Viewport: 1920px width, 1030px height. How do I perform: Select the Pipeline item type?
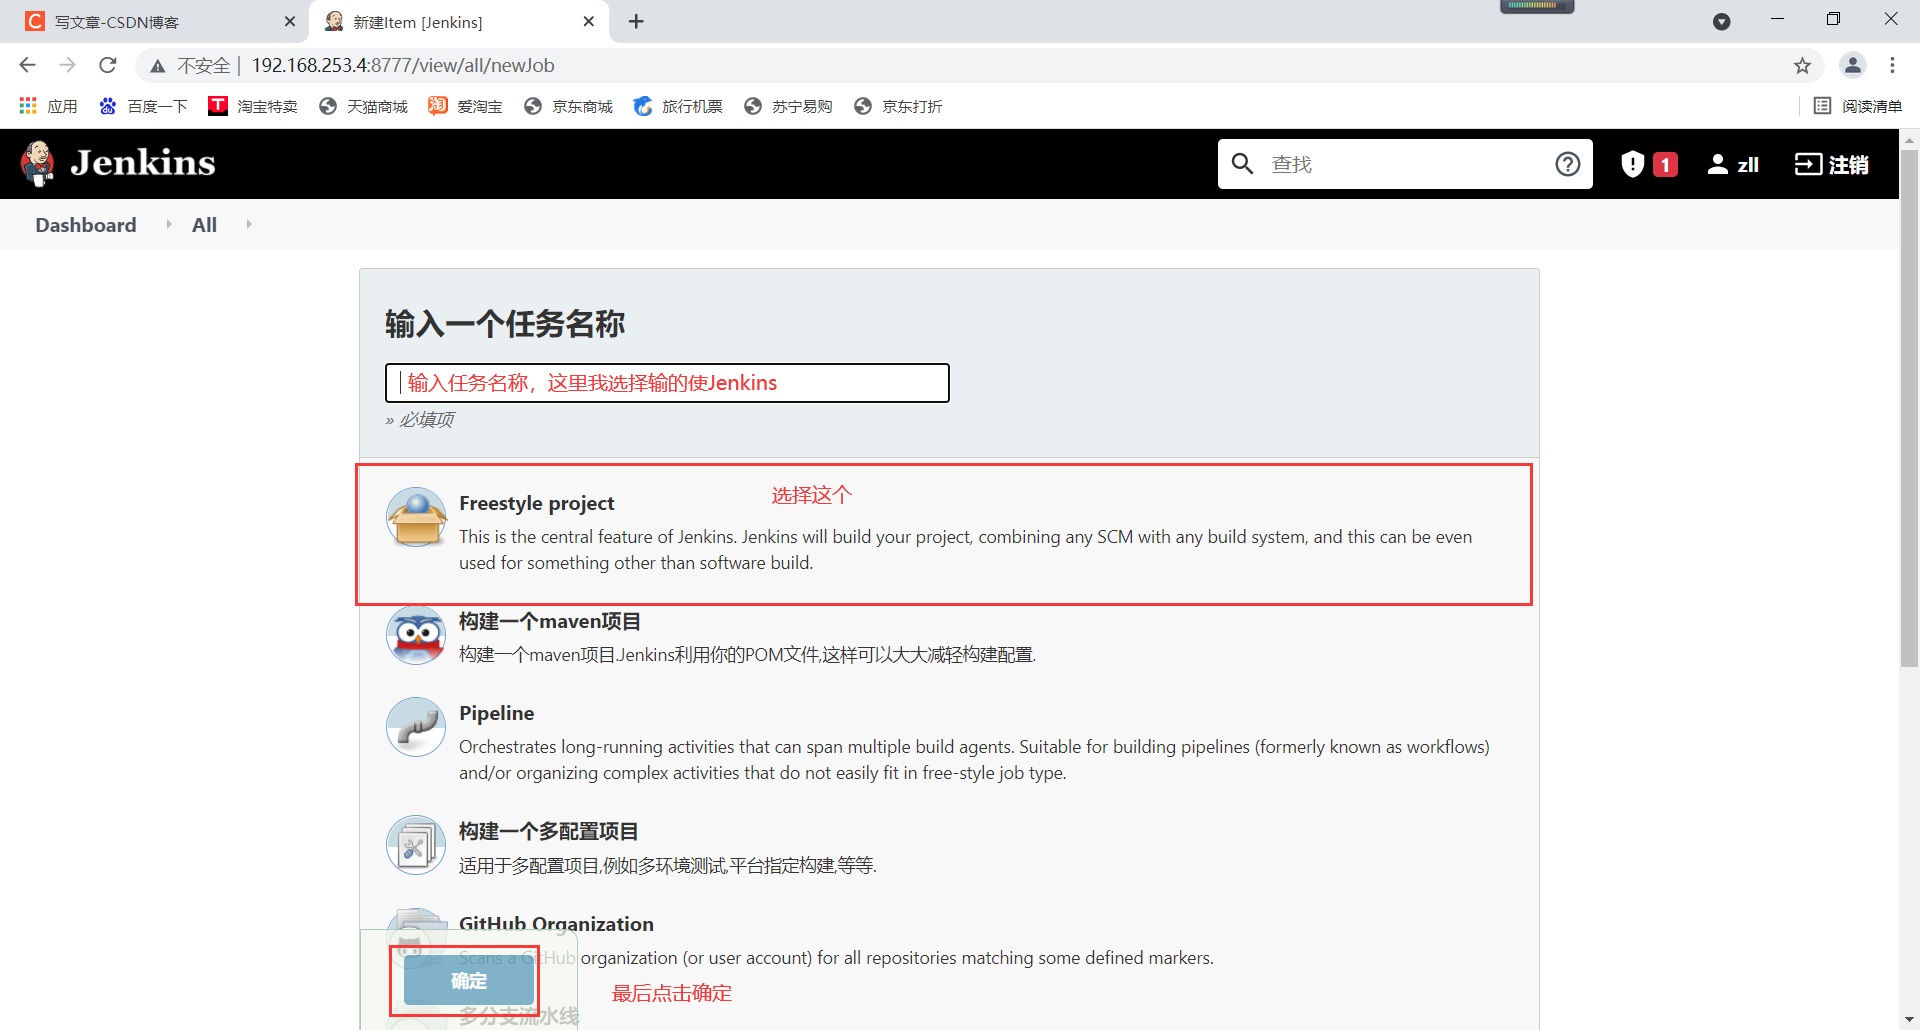pos(497,713)
